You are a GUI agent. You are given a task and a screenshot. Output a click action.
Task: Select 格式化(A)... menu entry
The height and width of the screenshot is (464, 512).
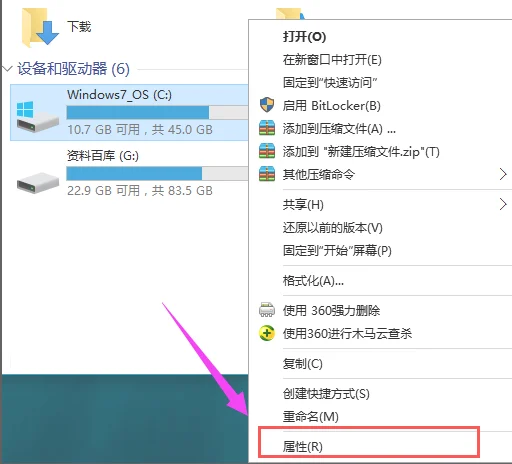[313, 281]
